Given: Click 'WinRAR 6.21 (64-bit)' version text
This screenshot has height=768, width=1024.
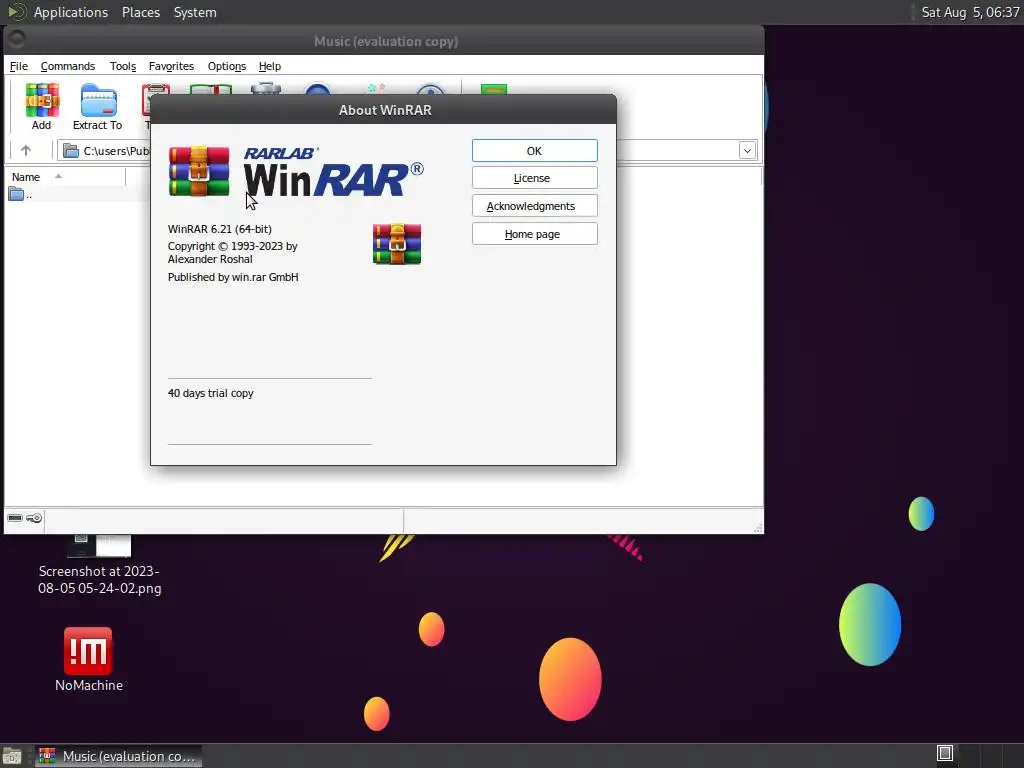Looking at the screenshot, I should coord(219,229).
